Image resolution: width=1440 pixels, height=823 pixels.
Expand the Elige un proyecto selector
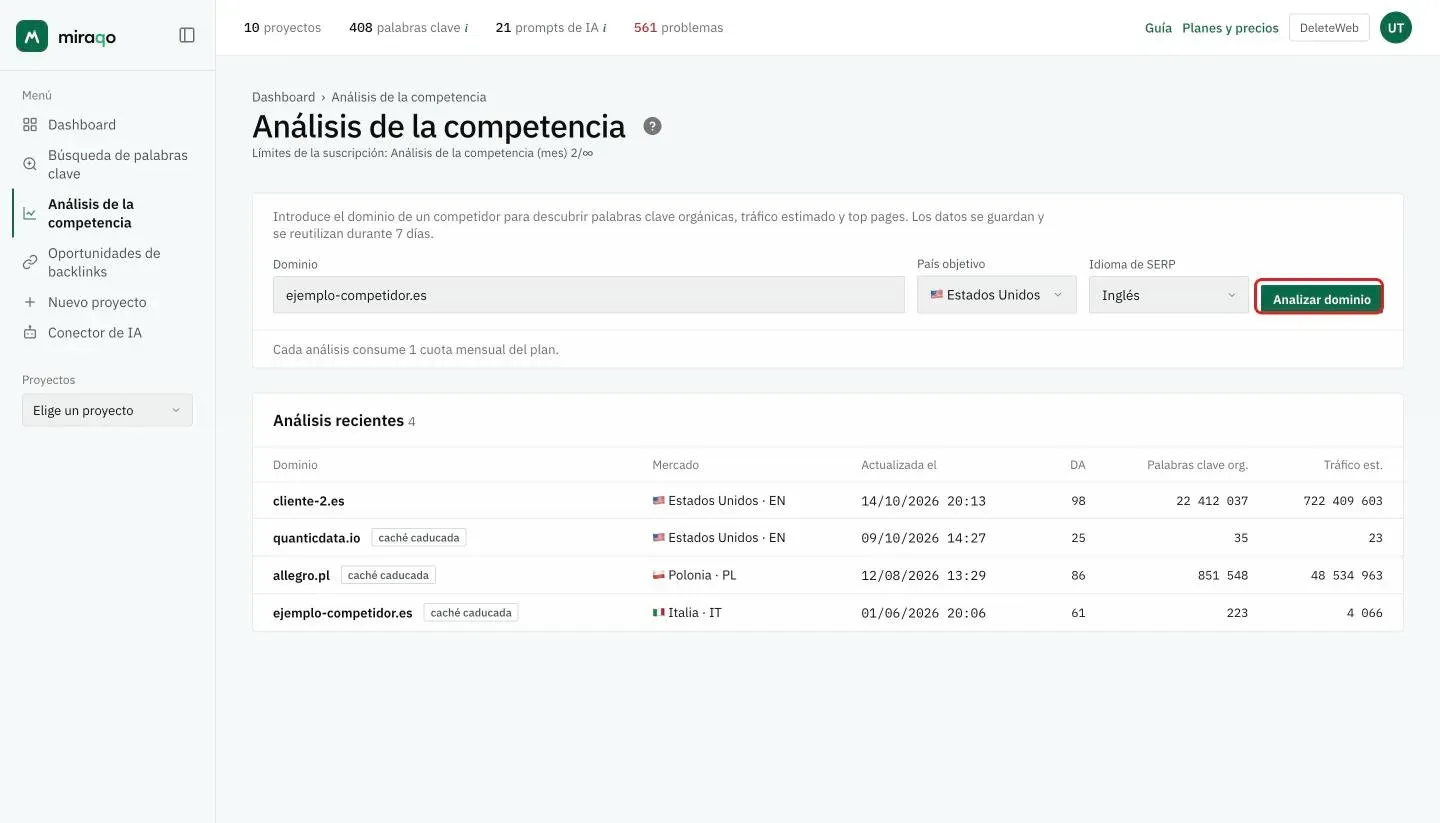(107, 410)
